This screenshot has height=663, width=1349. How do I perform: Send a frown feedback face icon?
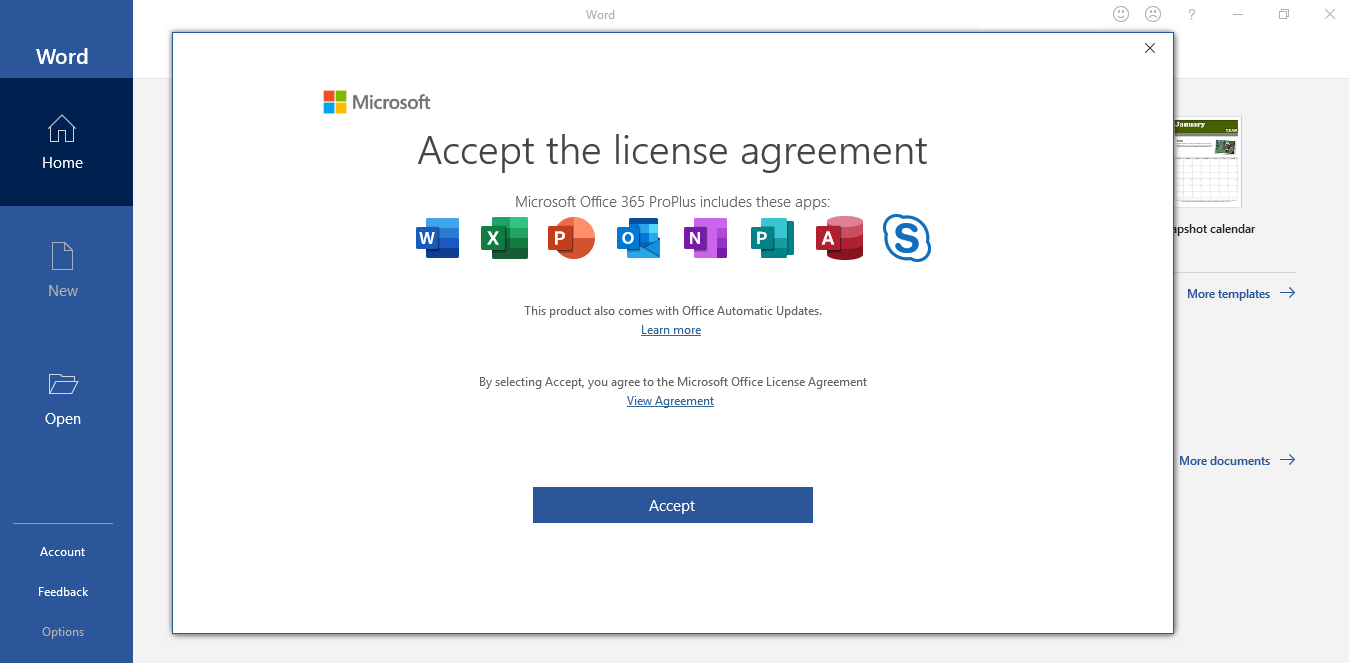coord(1153,14)
